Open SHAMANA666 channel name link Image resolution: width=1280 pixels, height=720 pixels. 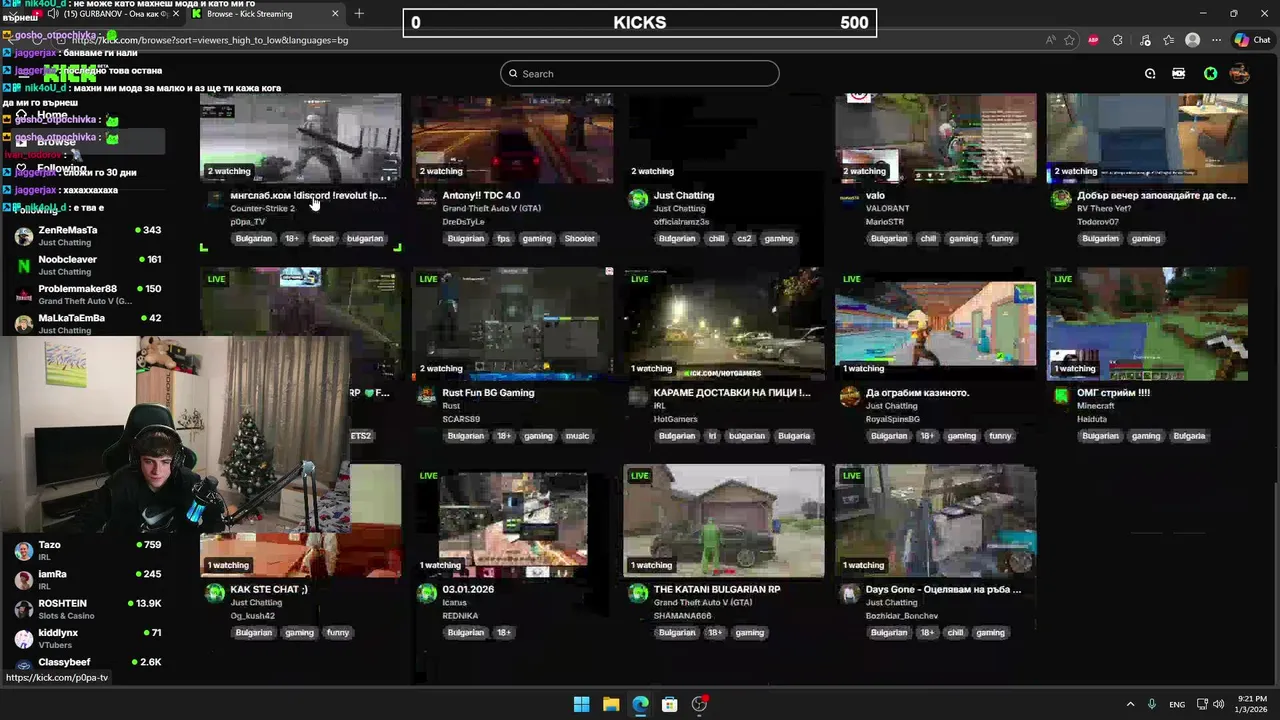[x=683, y=615]
